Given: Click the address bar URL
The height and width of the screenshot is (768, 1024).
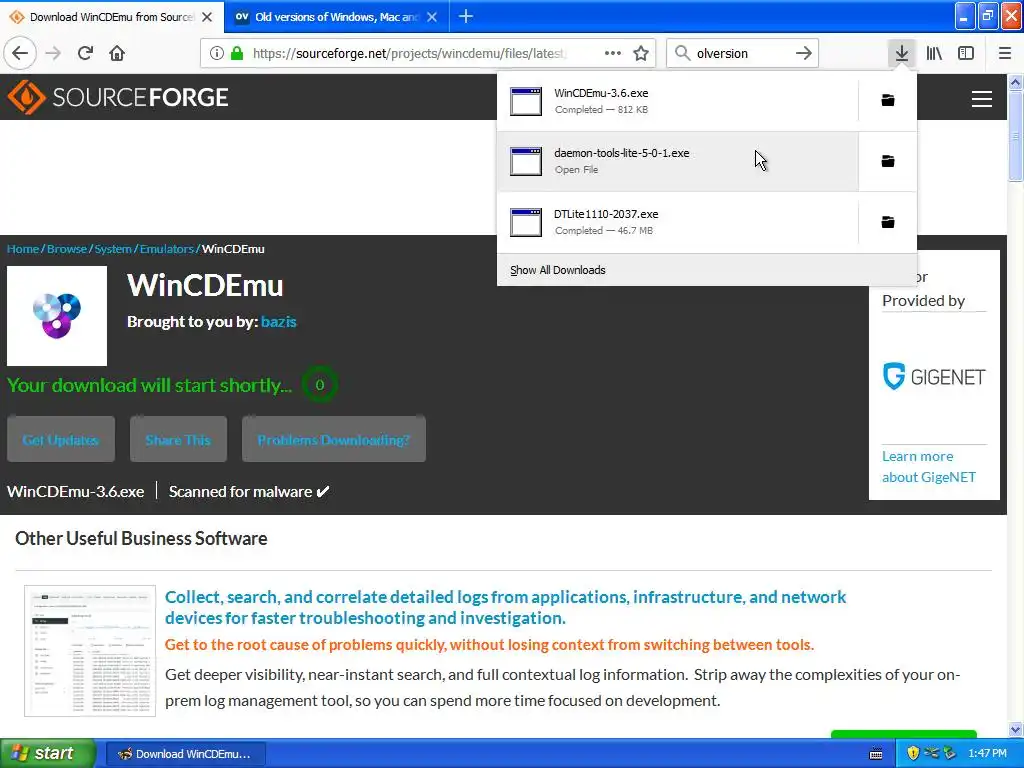Looking at the screenshot, I should click(409, 54).
